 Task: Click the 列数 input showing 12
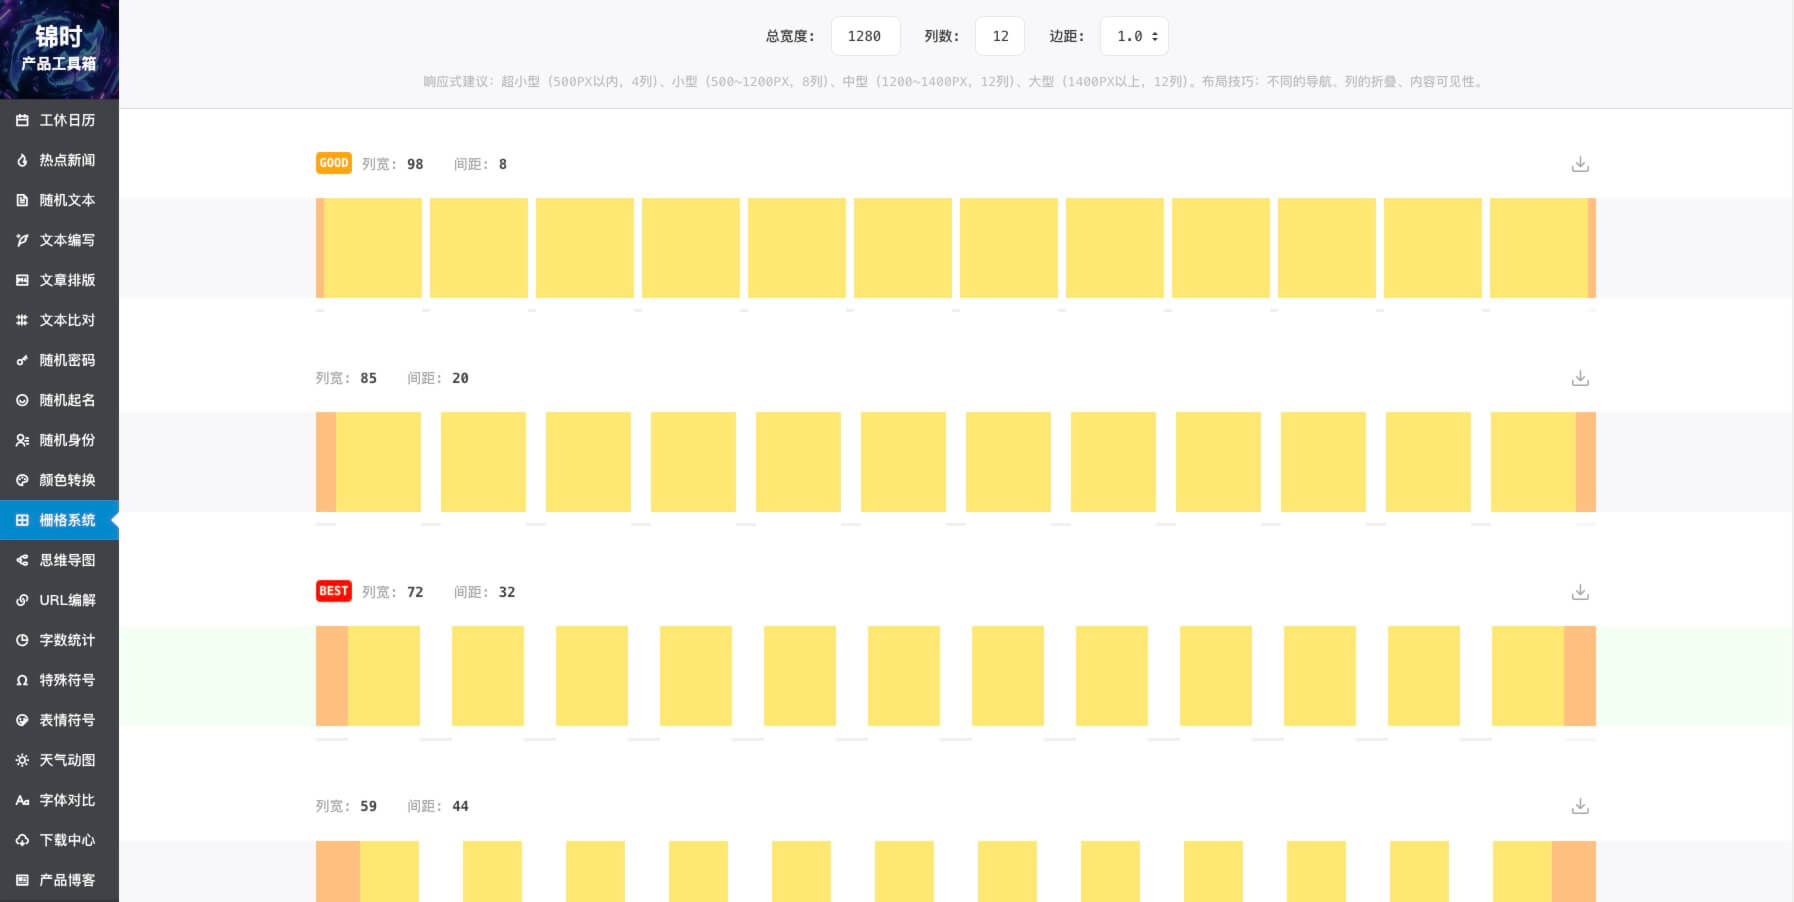click(1000, 36)
